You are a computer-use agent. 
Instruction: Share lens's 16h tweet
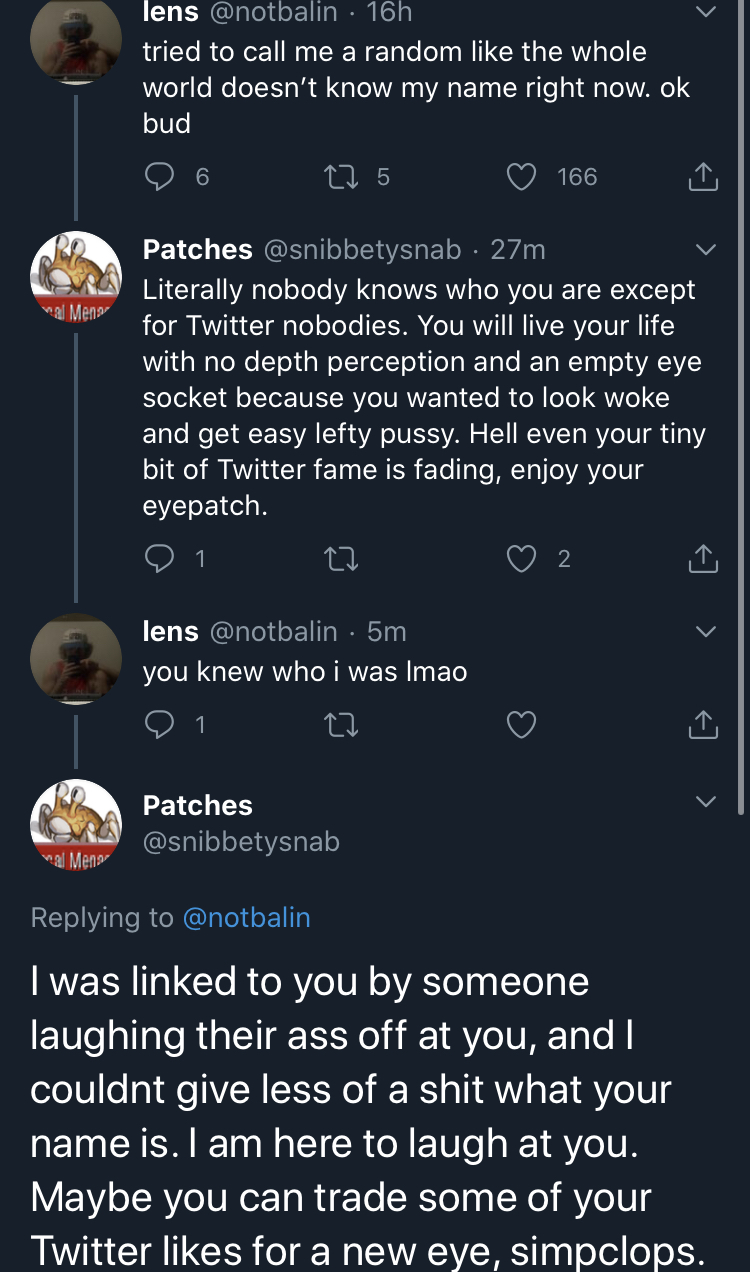pyautogui.click(x=703, y=177)
